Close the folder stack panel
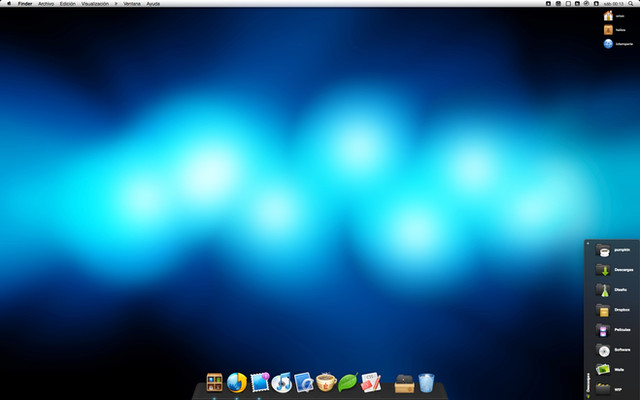The image size is (640, 400). point(588,243)
